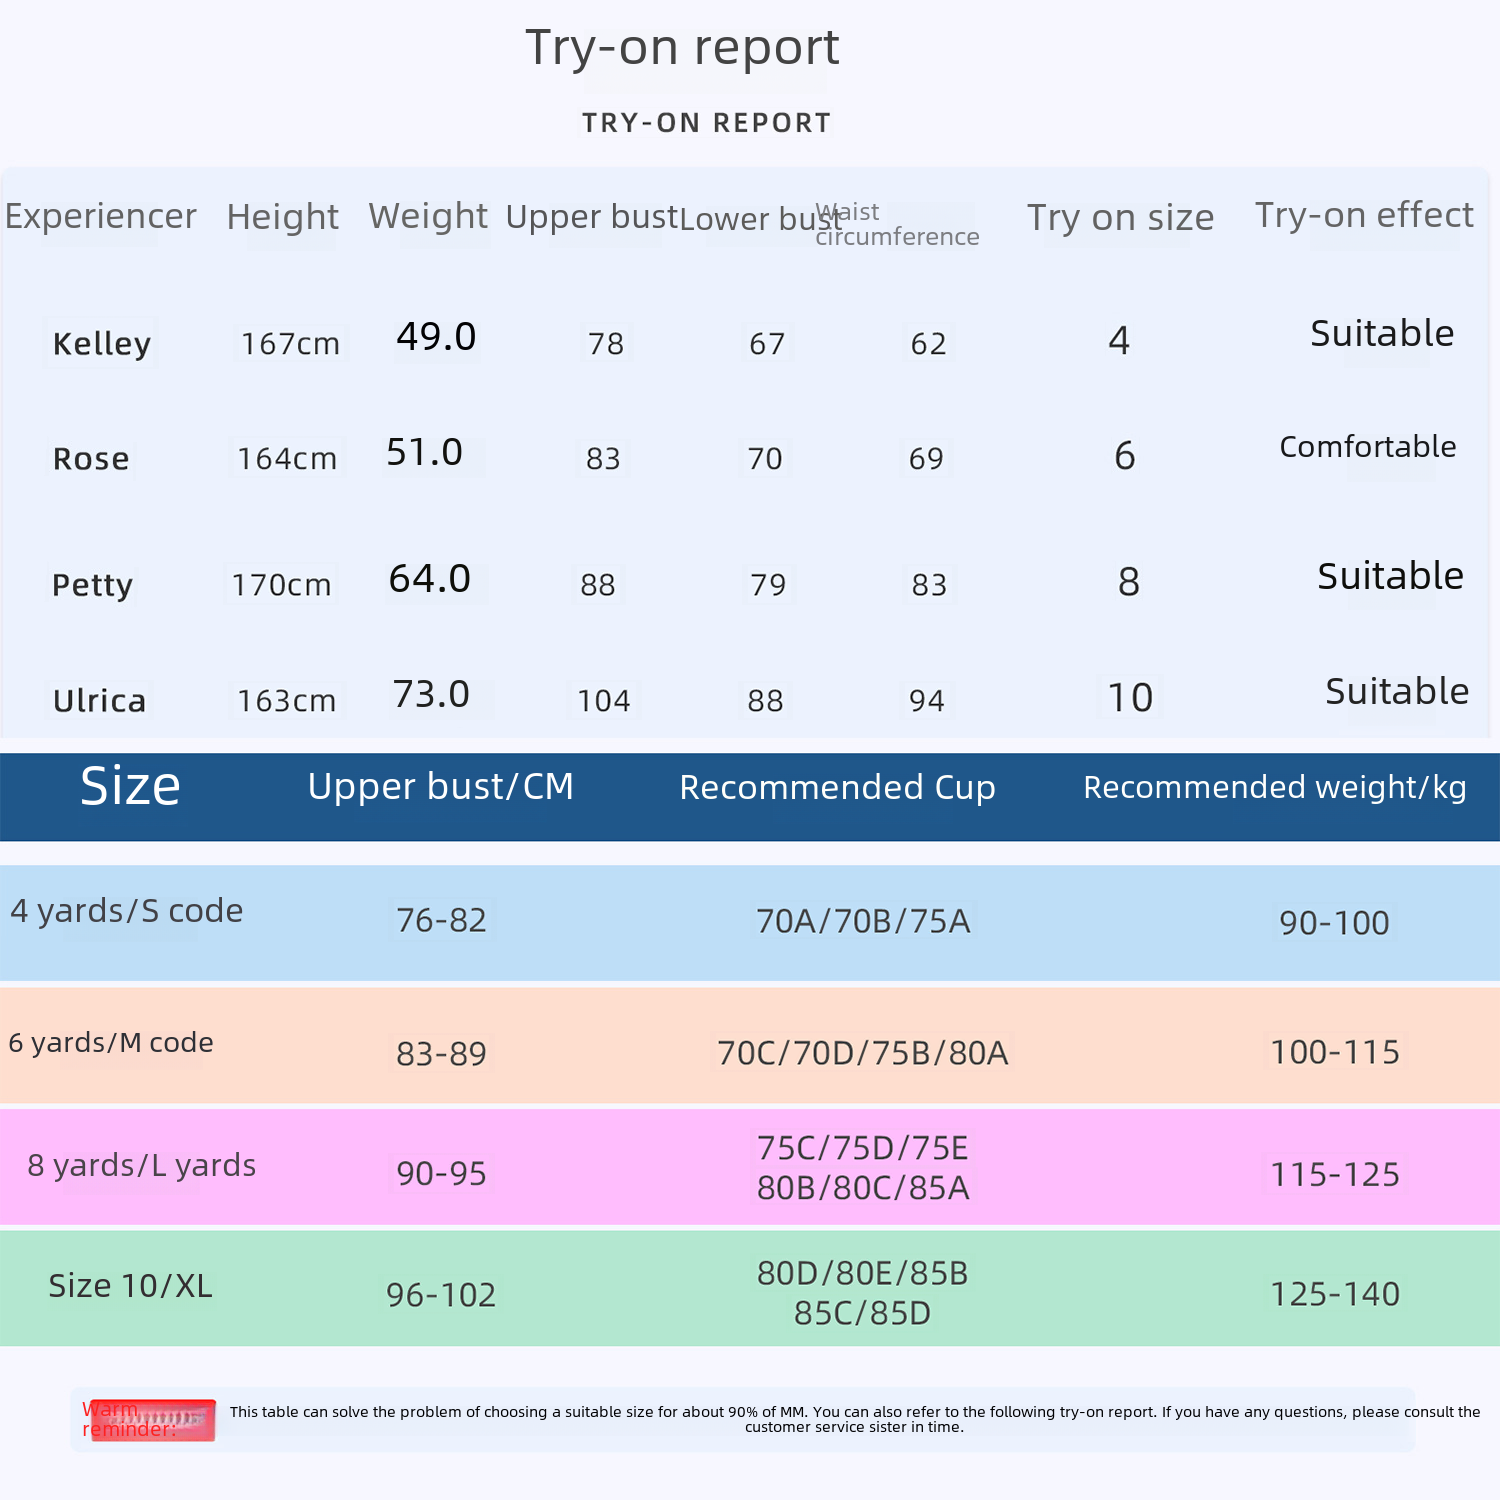
Task: Select Rose's height value 164cm
Action: 287,458
